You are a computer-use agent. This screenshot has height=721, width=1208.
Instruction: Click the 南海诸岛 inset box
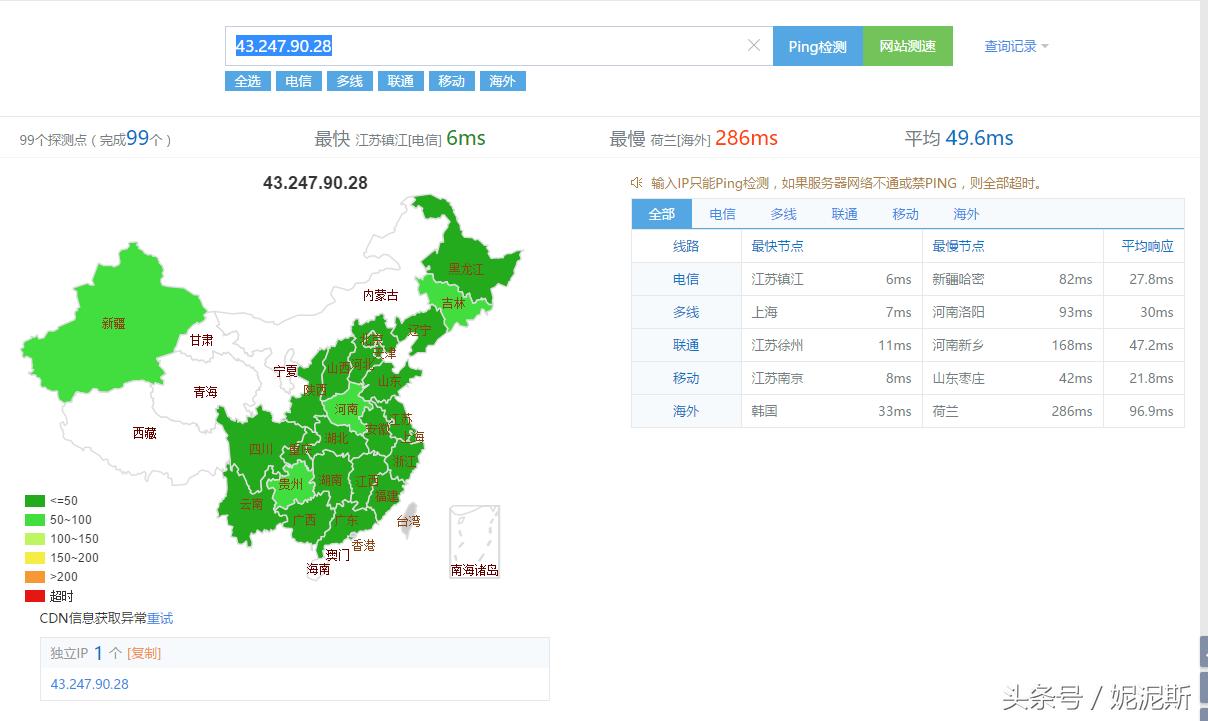coord(473,540)
